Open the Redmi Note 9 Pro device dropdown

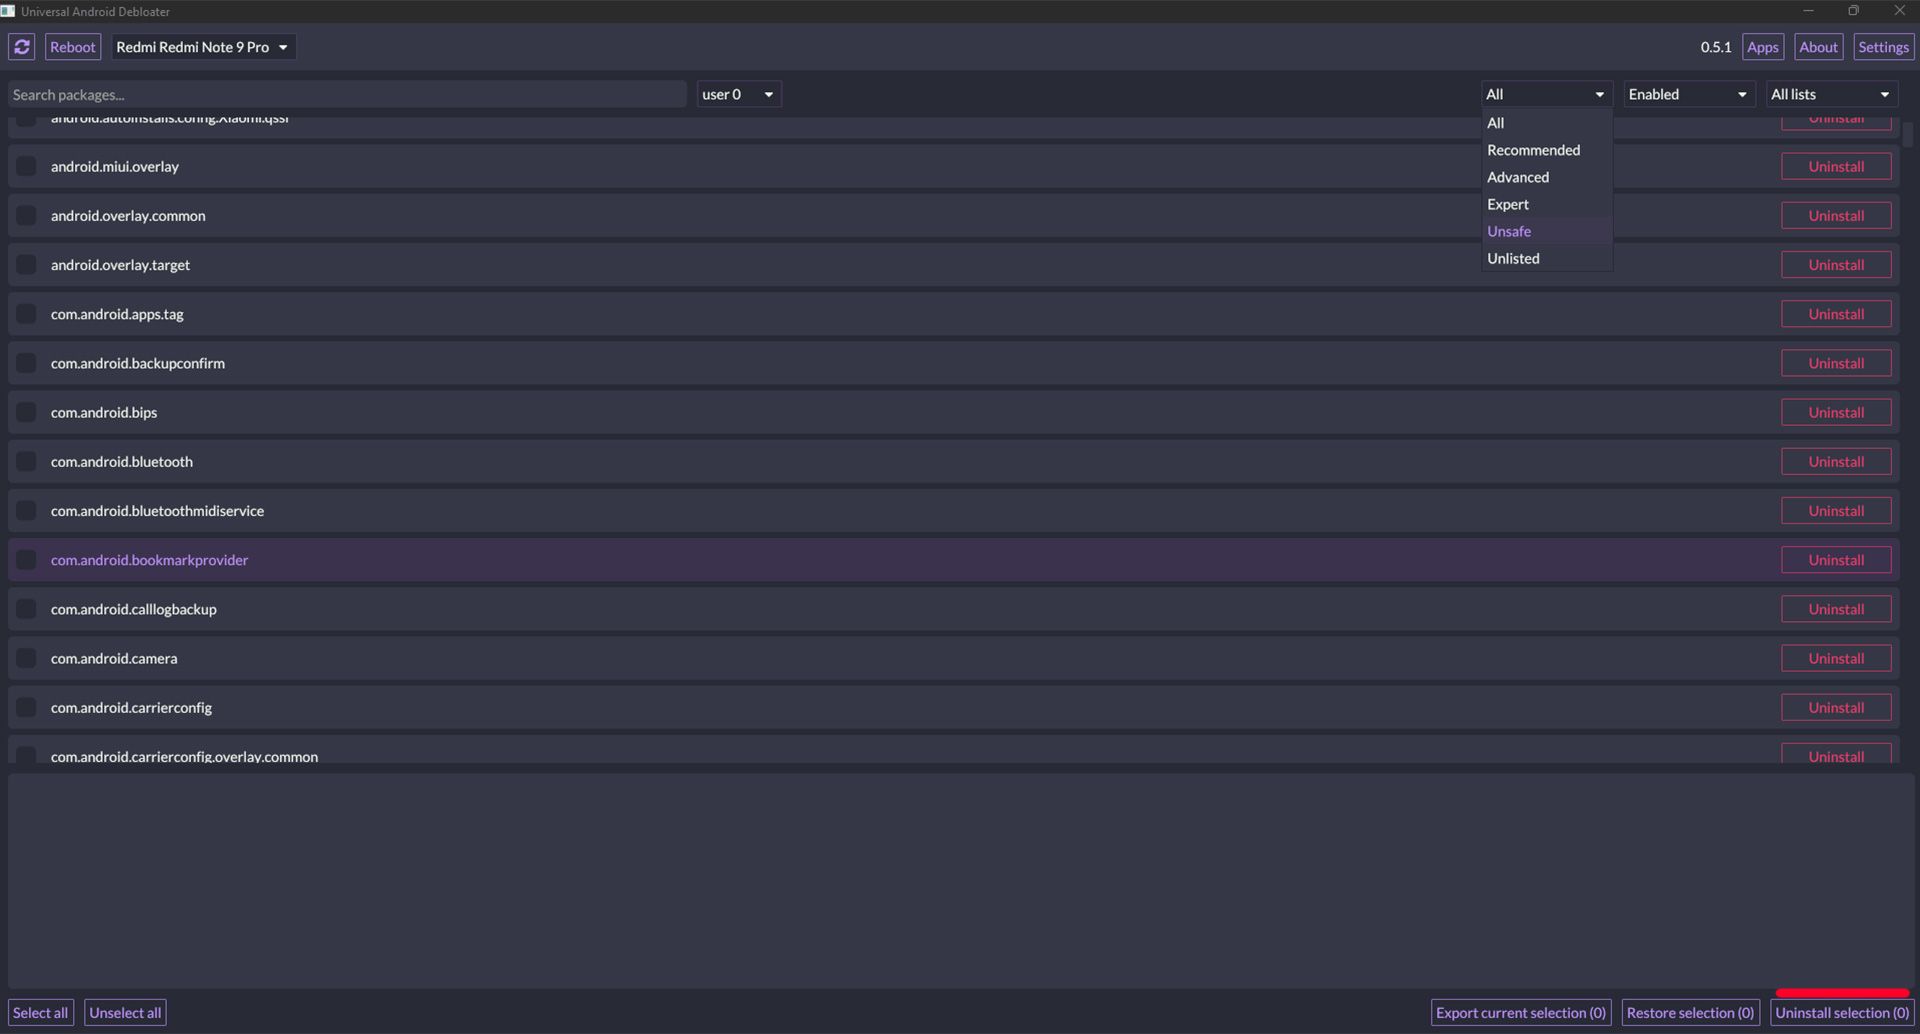point(203,47)
